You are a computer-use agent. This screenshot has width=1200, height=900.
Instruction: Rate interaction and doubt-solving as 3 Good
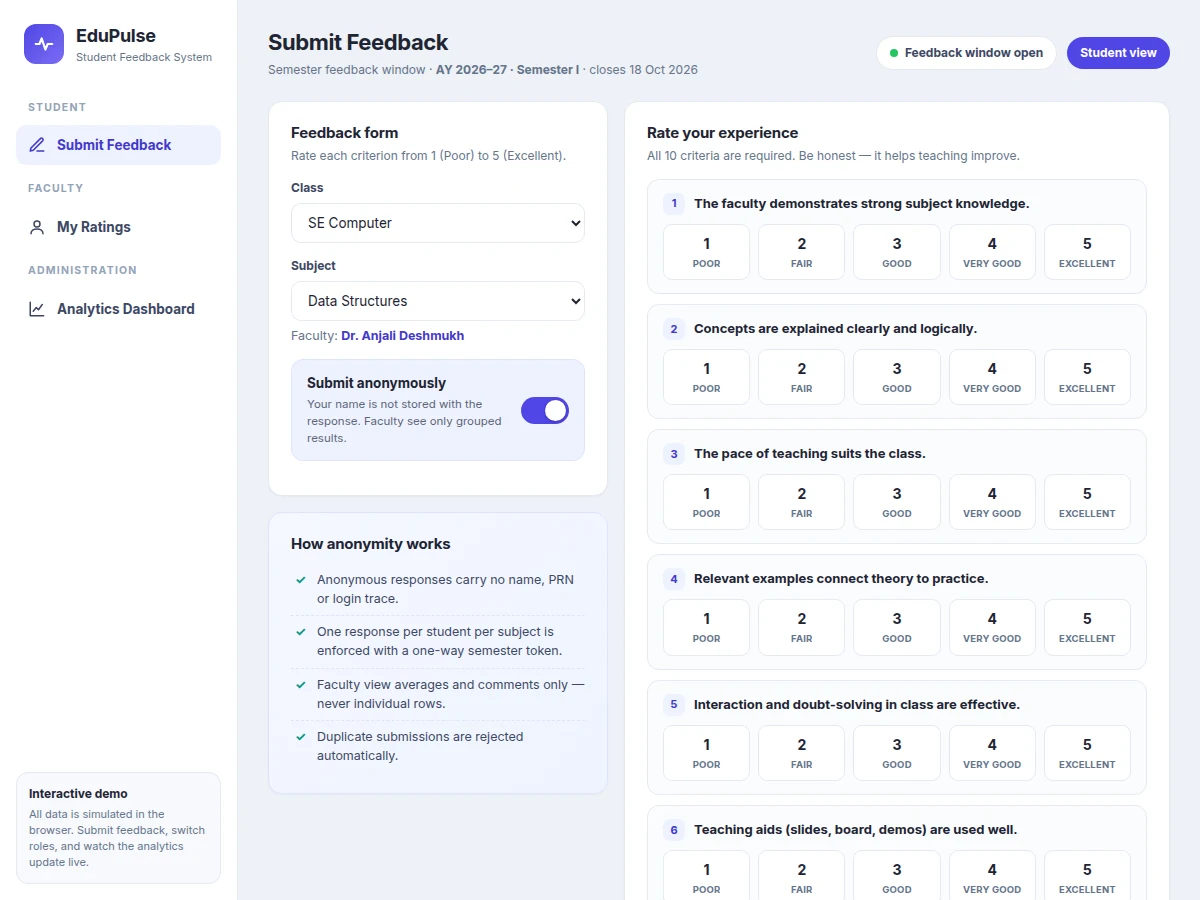pos(897,753)
